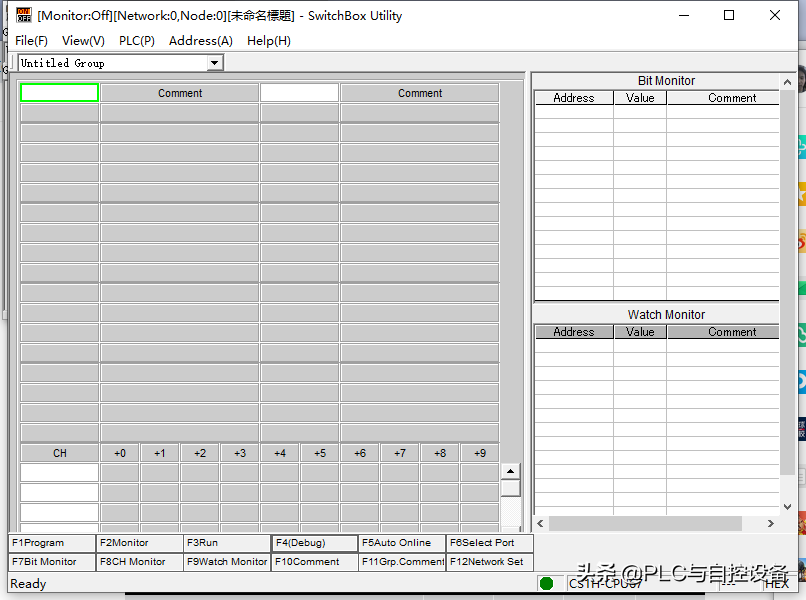Toggle F2 Monitor mode
Viewport: 806px width, 600px height.
point(140,543)
